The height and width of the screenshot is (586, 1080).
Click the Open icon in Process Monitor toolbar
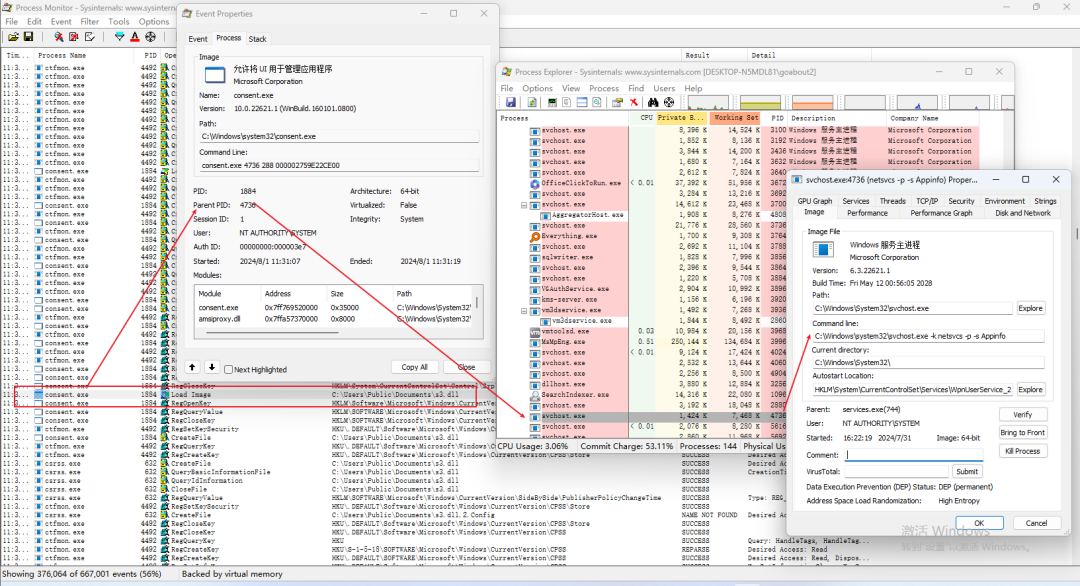pyautogui.click(x=12, y=37)
